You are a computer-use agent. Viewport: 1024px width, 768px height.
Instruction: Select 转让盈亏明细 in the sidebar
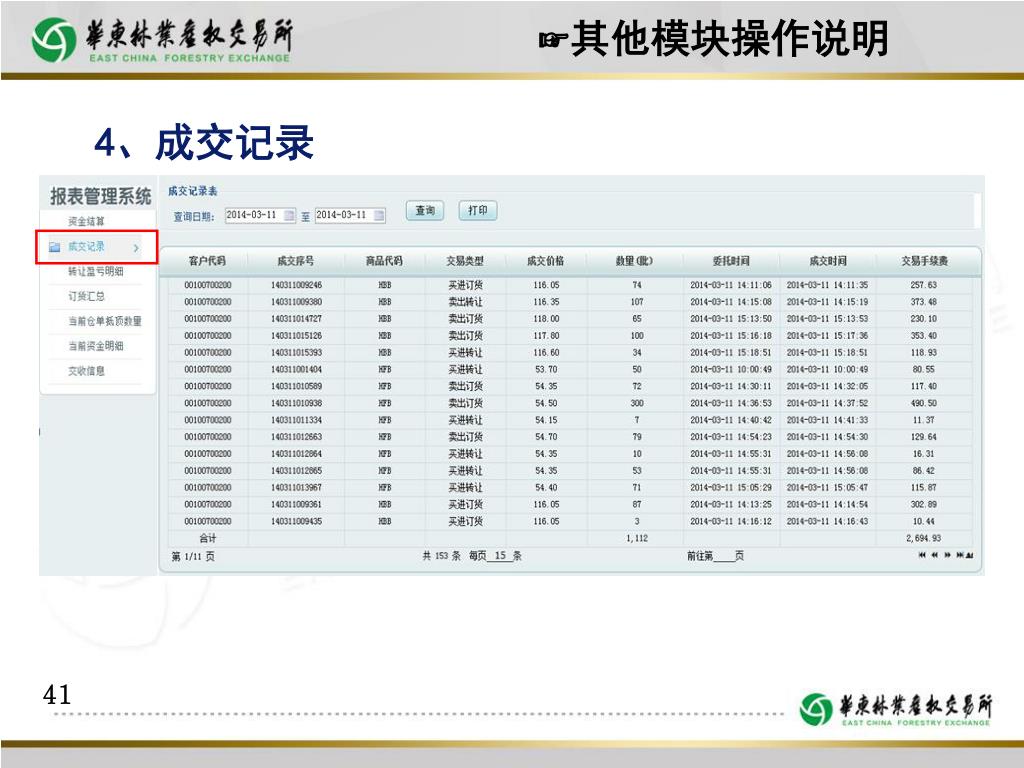pos(96,272)
